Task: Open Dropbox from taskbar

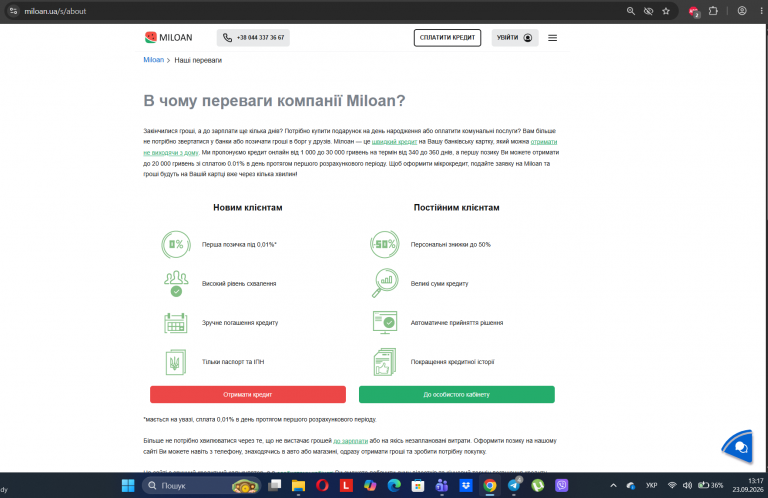Action: [x=466, y=485]
